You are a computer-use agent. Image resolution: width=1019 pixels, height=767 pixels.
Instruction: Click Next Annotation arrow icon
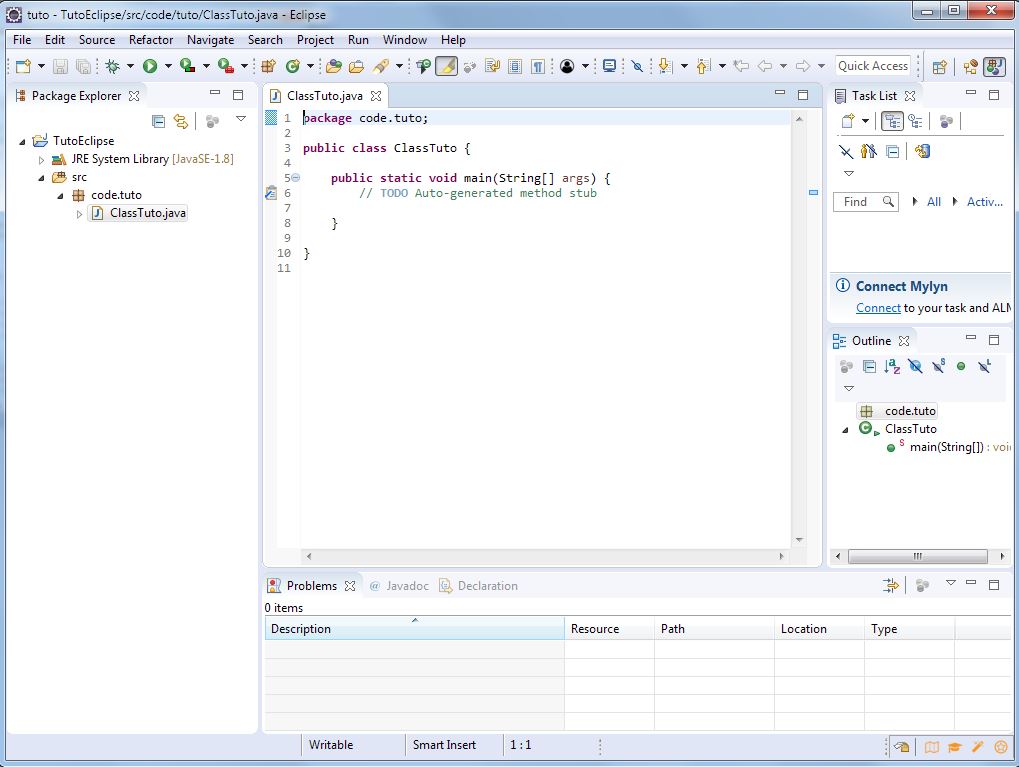tap(662, 66)
